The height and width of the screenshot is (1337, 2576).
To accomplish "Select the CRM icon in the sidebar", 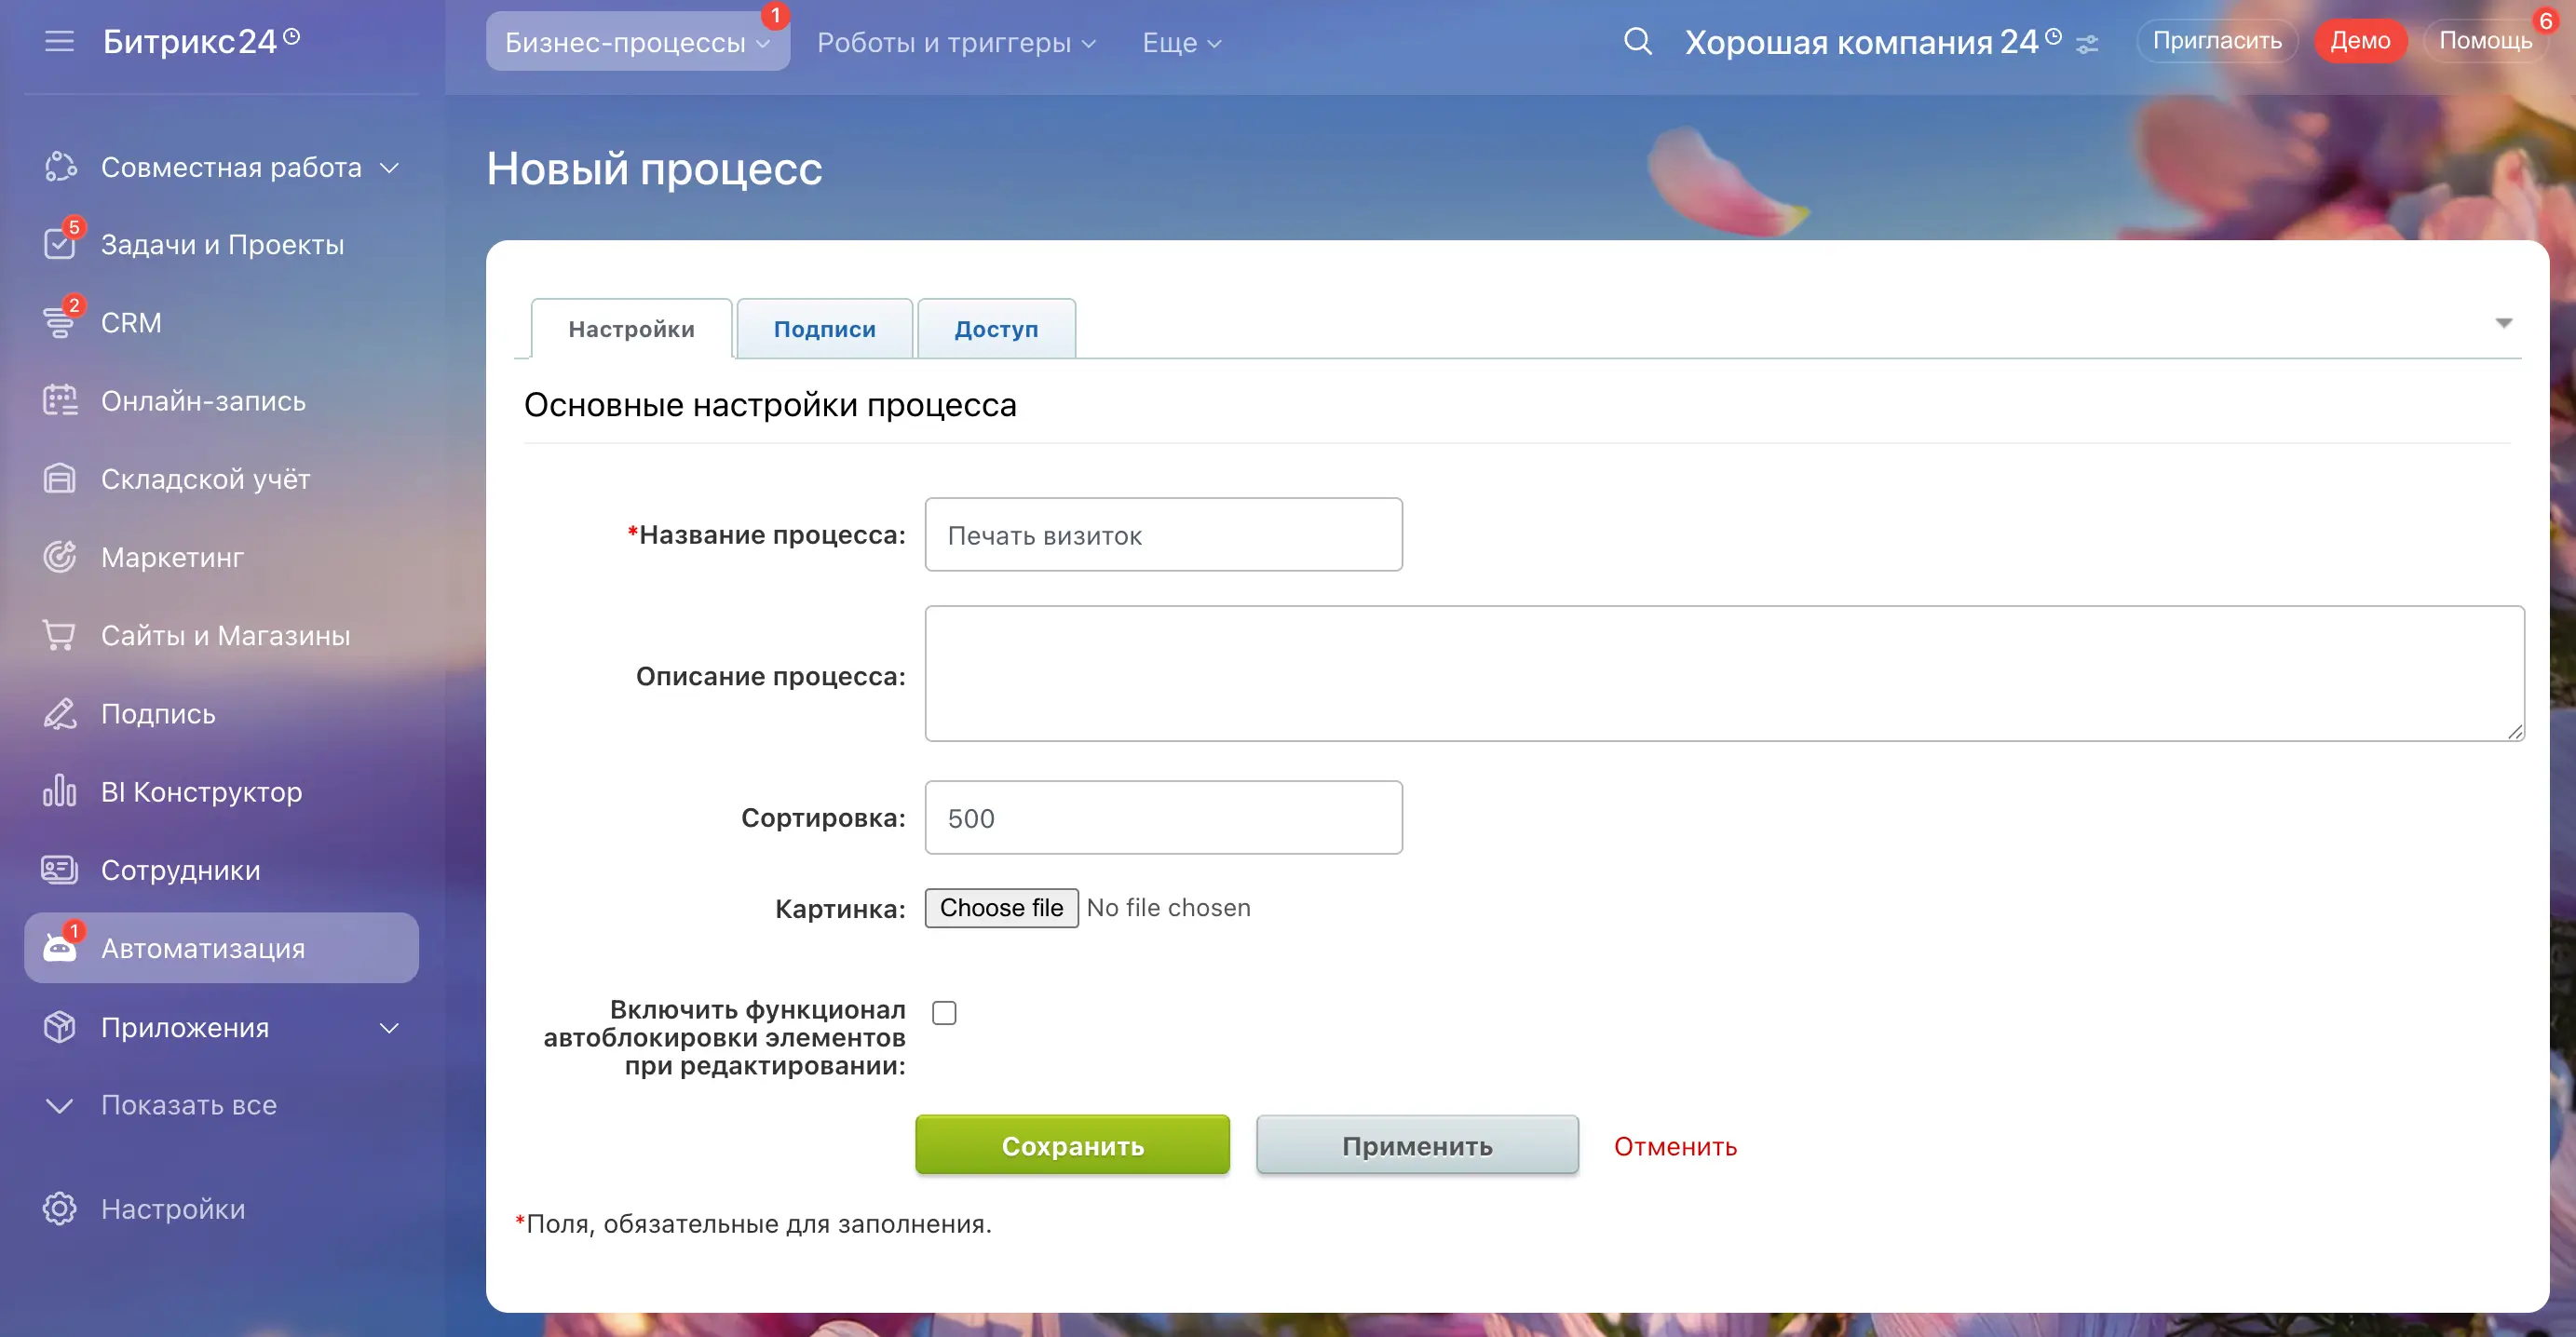I will pyautogui.click(x=60, y=322).
